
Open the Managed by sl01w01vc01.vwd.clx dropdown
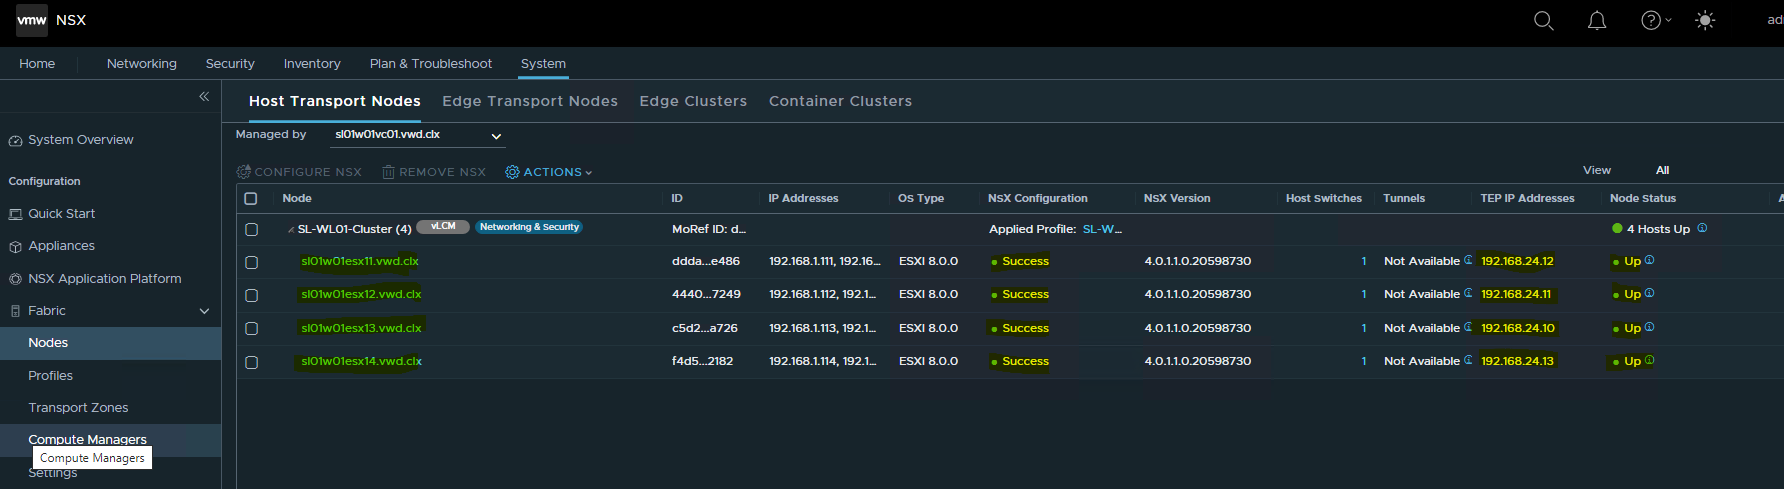click(418, 135)
